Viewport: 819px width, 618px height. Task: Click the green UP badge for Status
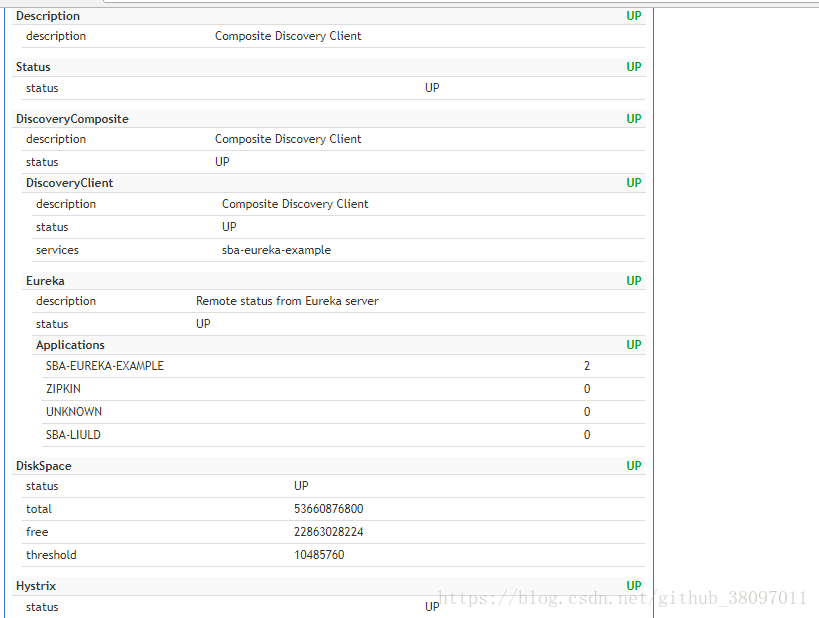click(634, 67)
